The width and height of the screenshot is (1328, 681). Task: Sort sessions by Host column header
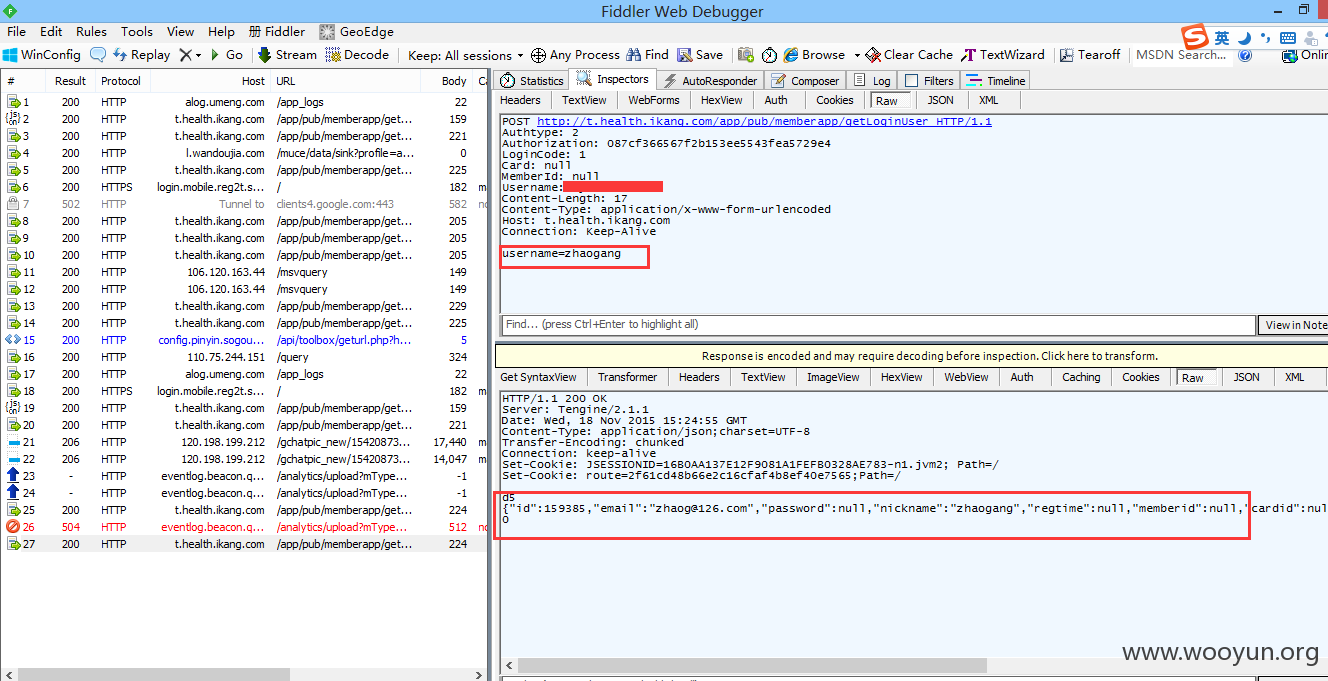pos(209,81)
